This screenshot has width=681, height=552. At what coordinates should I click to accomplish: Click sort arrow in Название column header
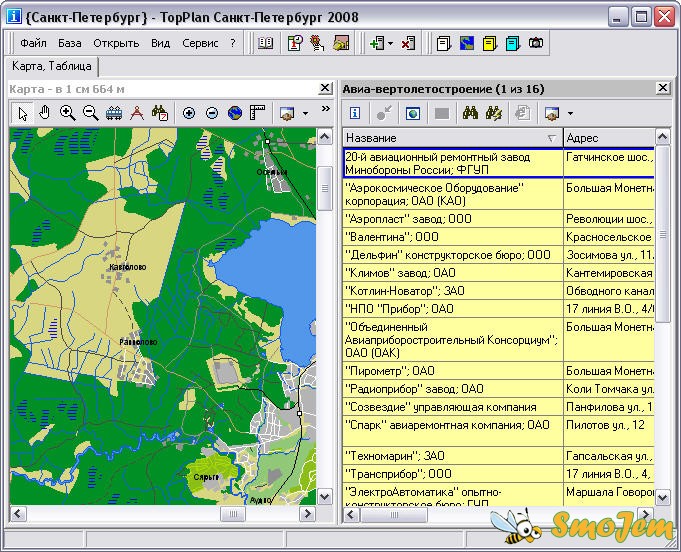tap(552, 139)
